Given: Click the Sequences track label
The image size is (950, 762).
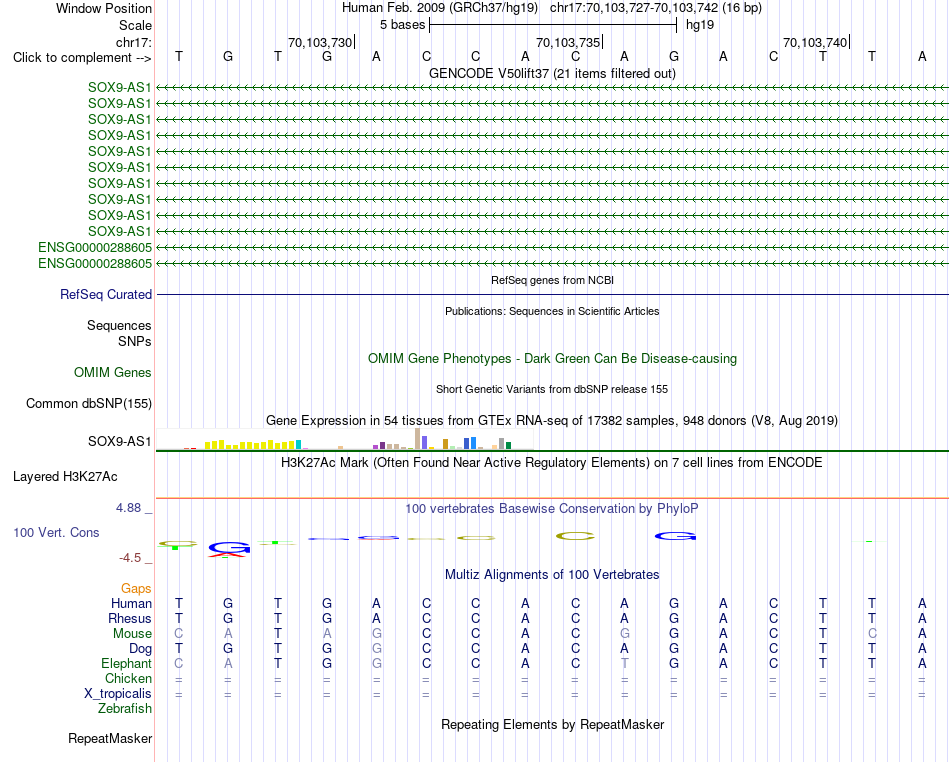Looking at the screenshot, I should (x=119, y=325).
